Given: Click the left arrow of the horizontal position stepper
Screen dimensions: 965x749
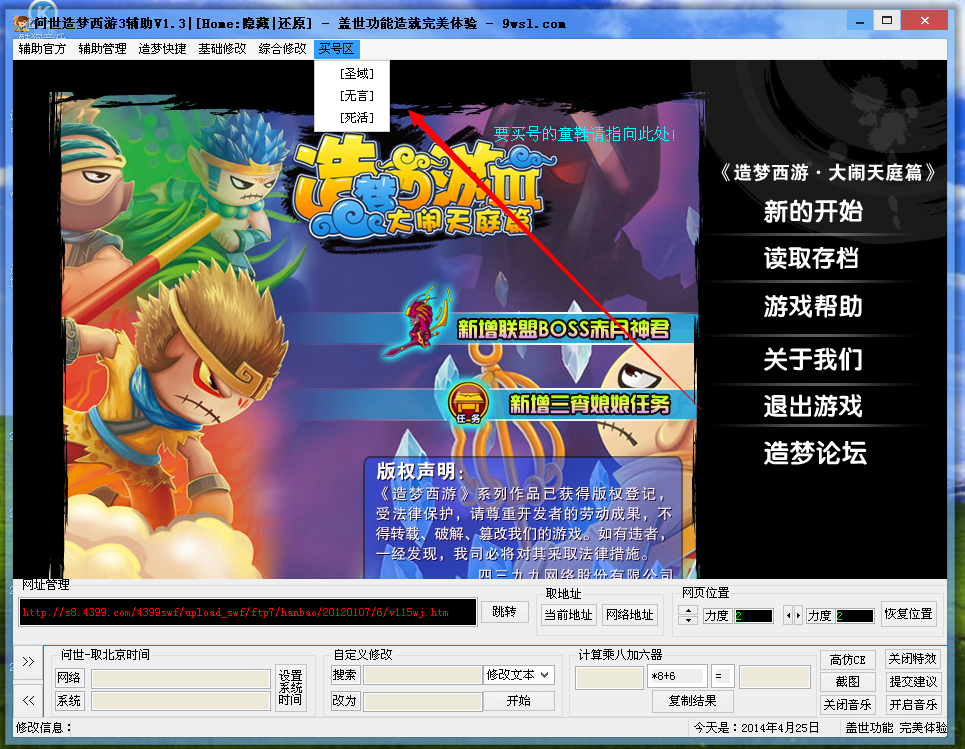Looking at the screenshot, I should pos(788,615).
